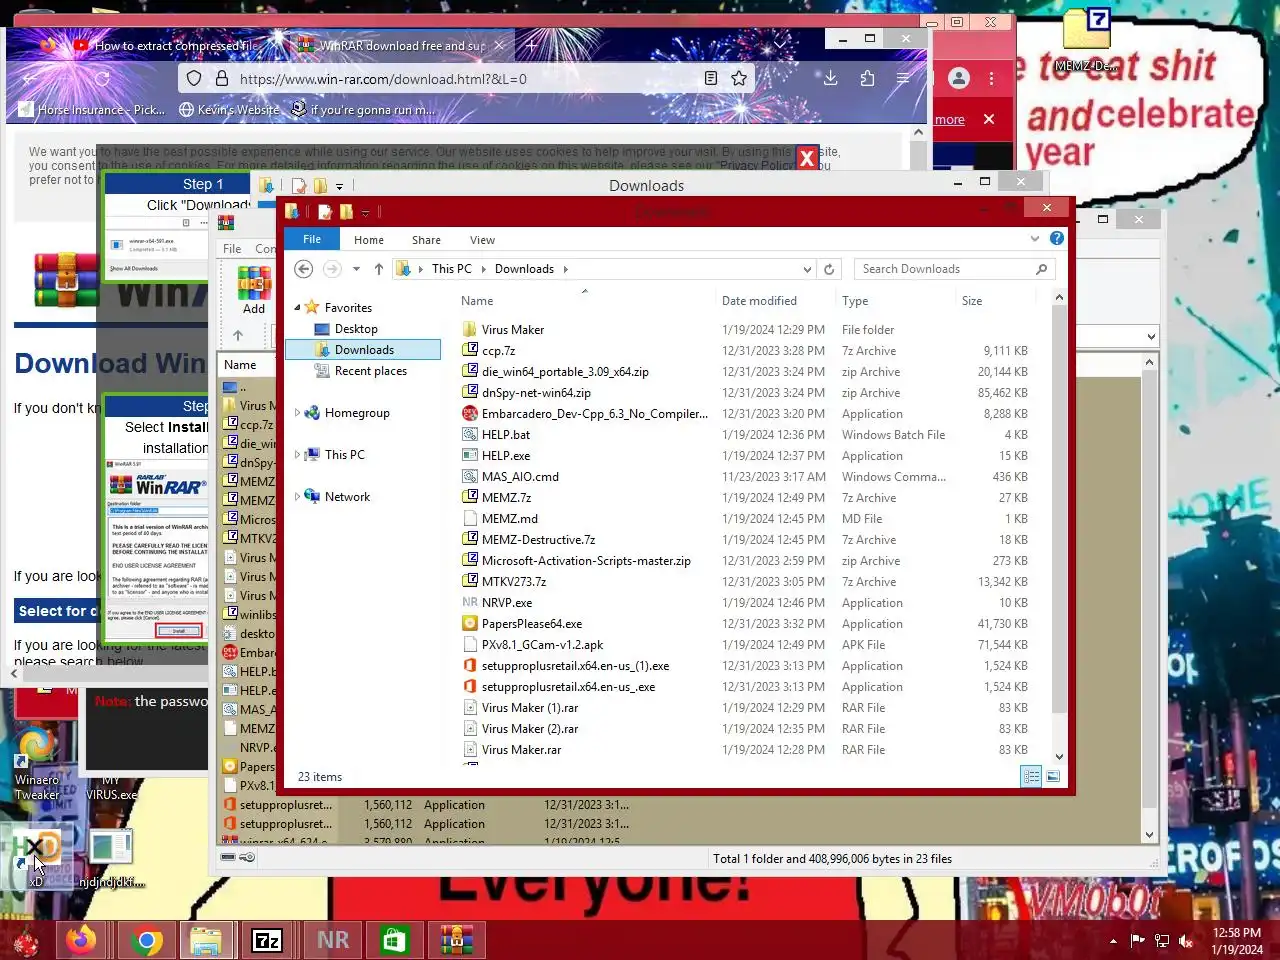Open the View ribbon tab
1280x960 pixels.
482,240
